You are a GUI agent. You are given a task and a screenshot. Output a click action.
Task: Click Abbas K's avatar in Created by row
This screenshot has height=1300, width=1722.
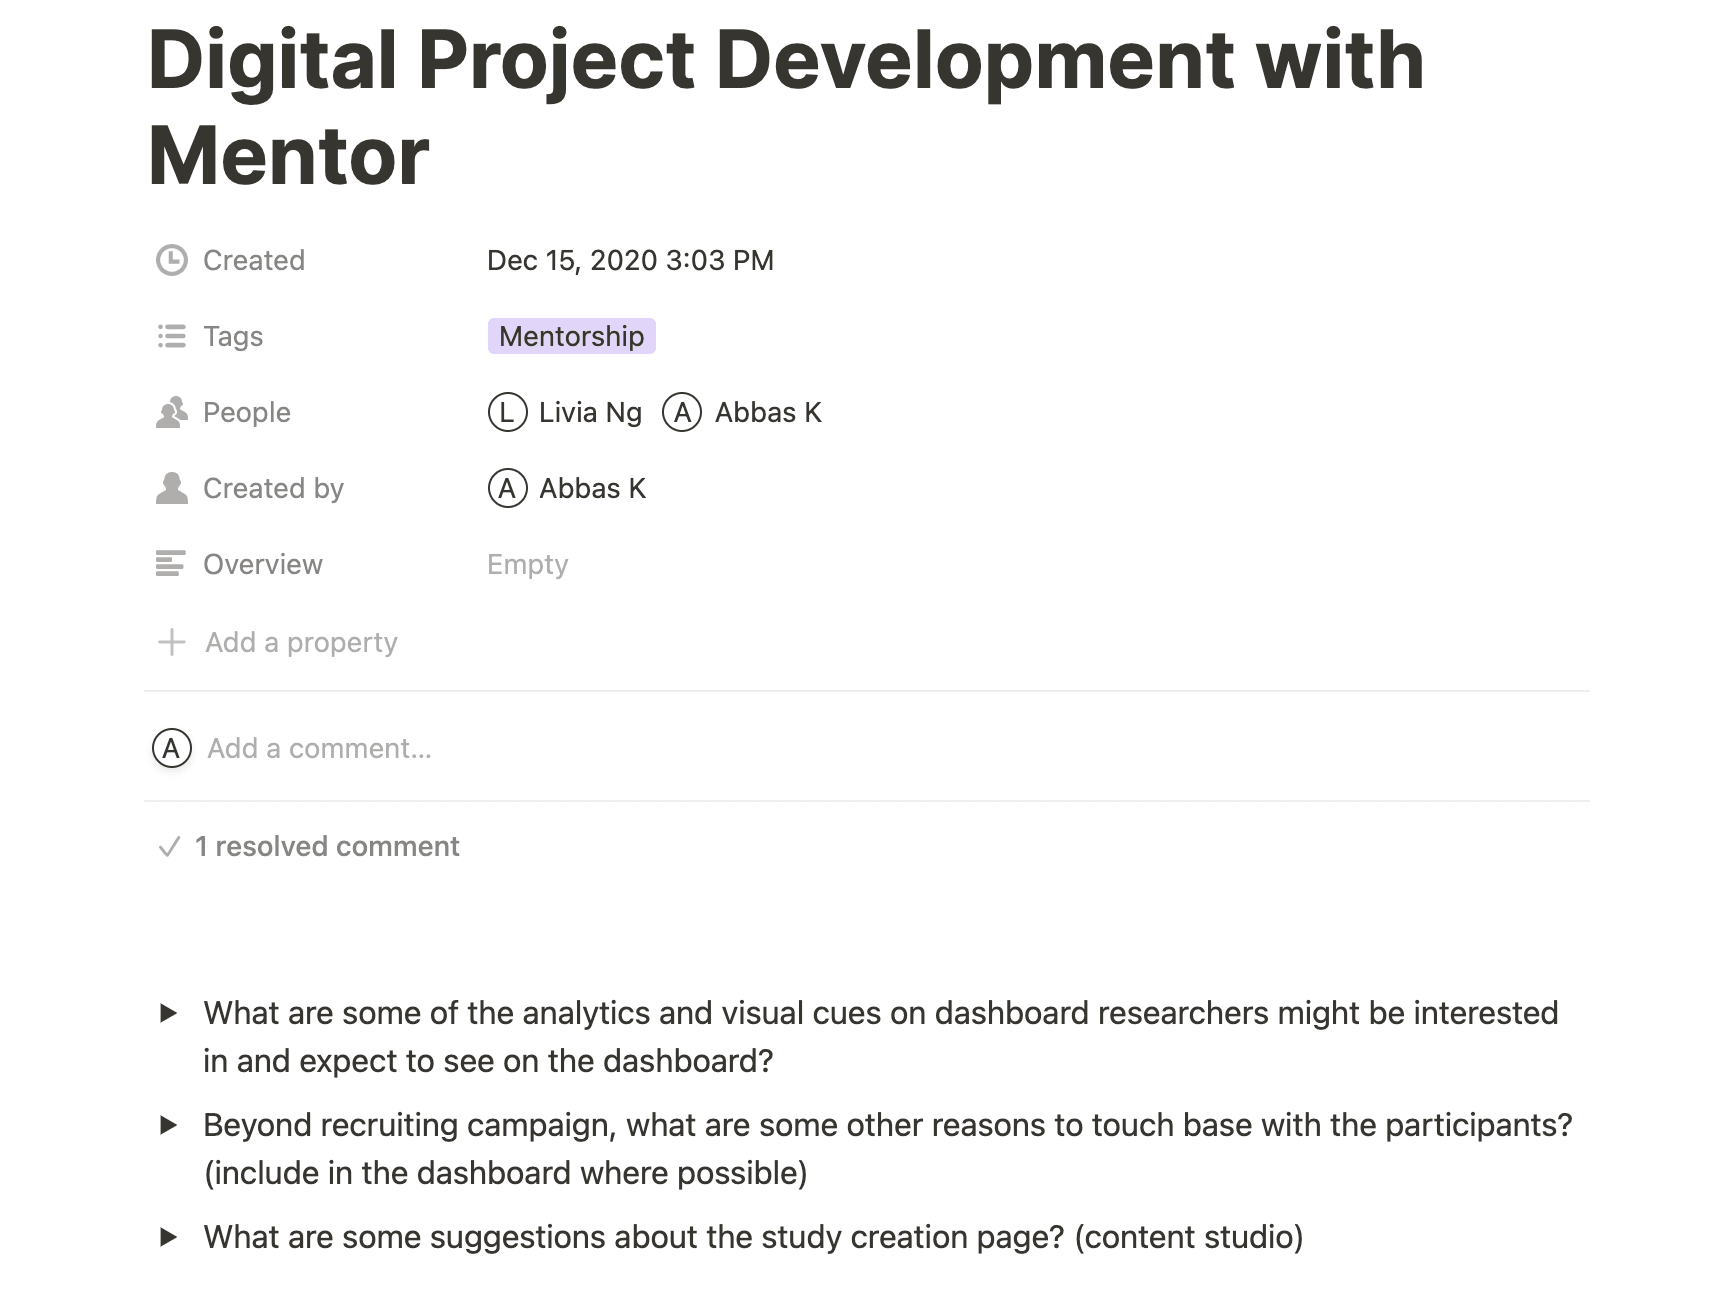point(507,488)
